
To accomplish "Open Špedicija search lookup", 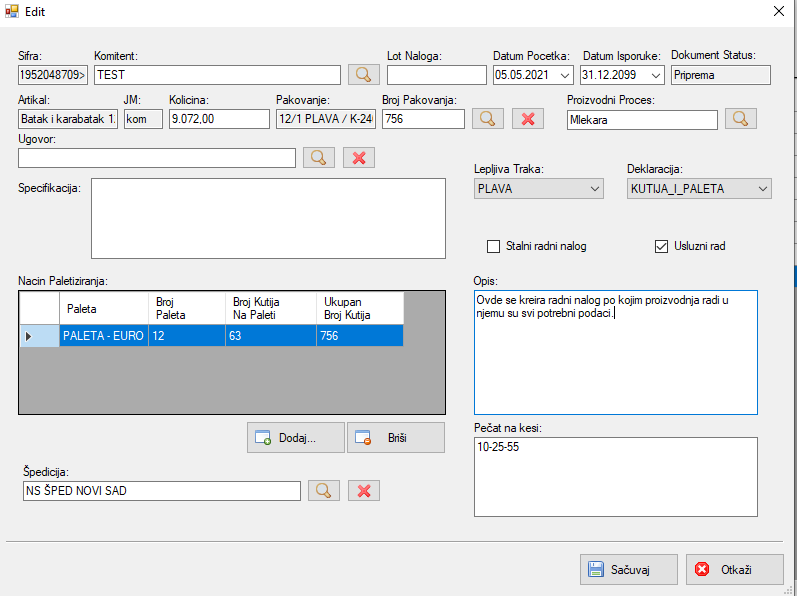I will [x=324, y=491].
